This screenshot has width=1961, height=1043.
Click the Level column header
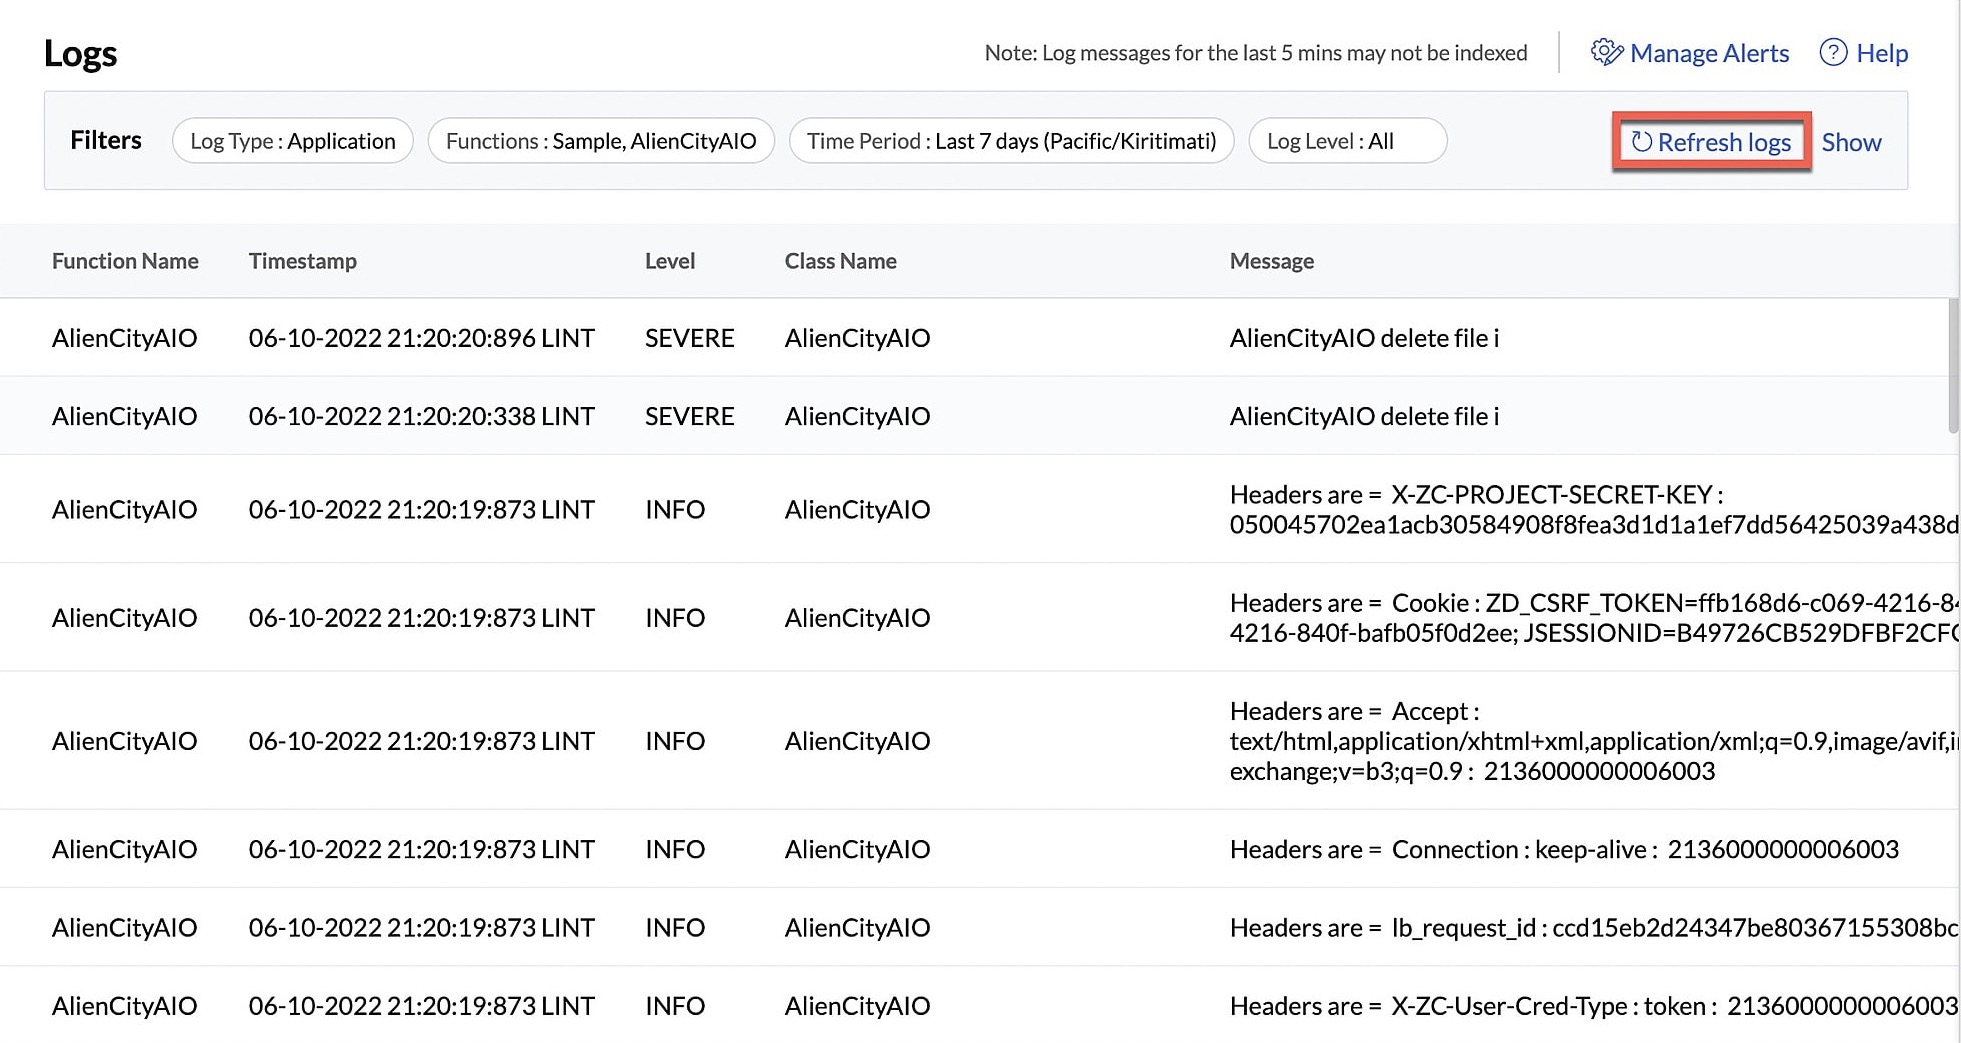(x=670, y=261)
